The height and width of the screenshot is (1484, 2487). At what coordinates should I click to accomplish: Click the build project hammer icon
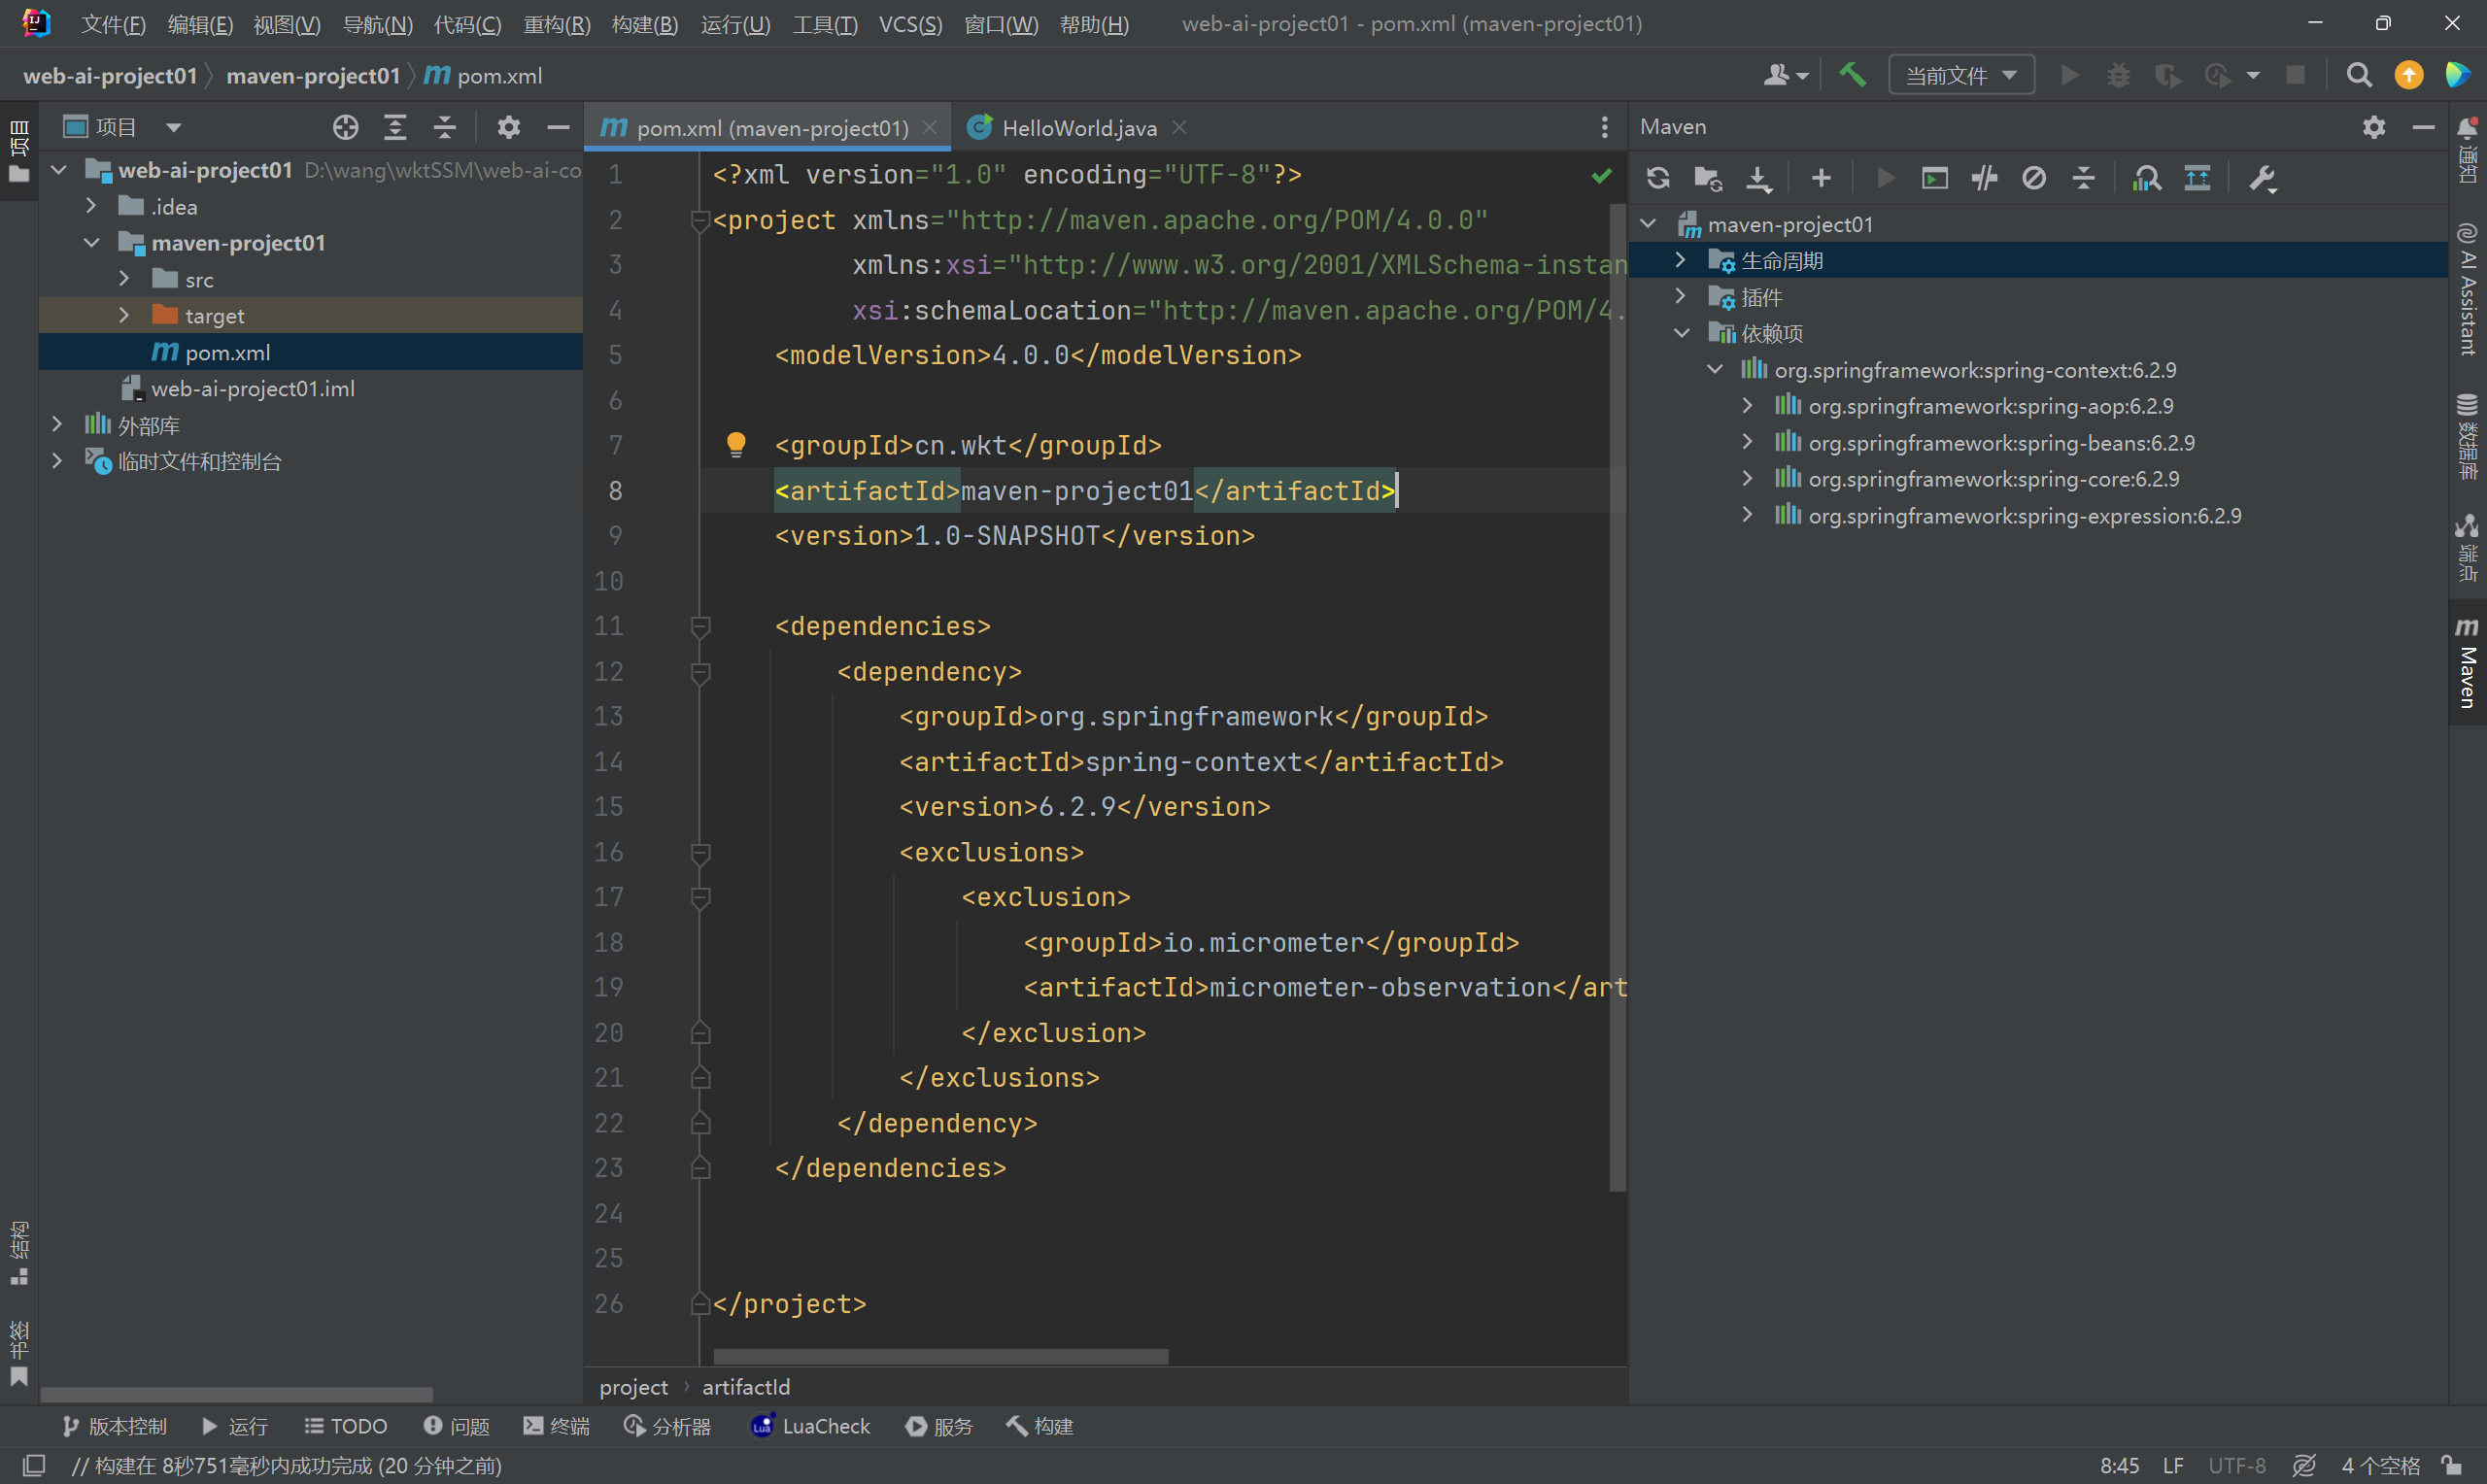1852,75
